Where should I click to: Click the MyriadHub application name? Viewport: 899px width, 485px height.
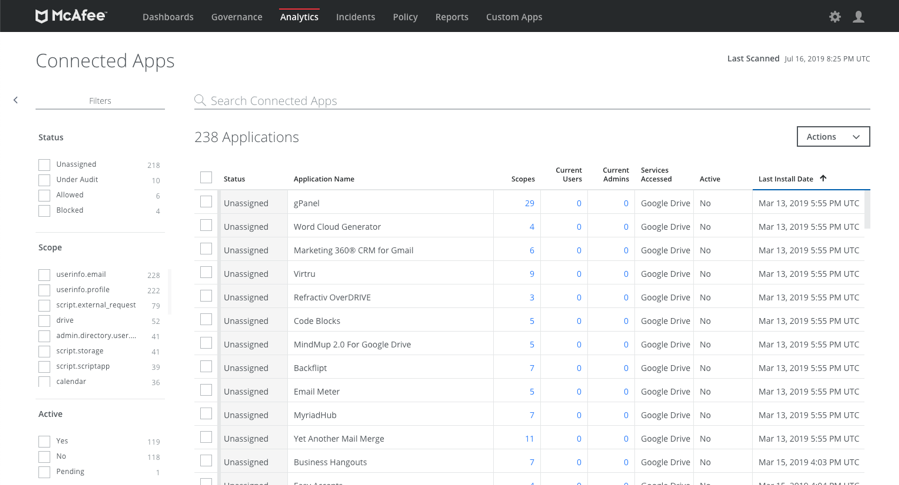coord(315,414)
